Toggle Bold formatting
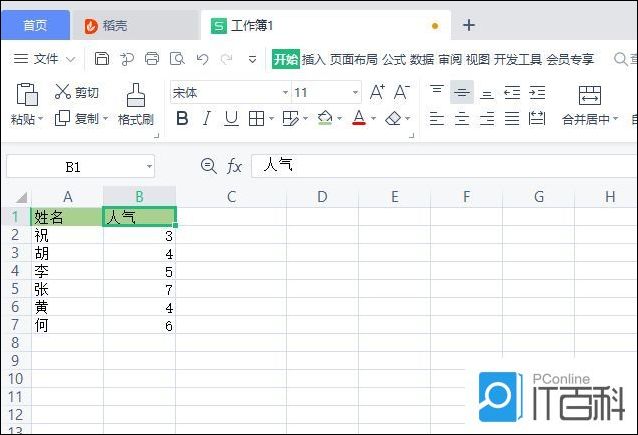Screen dimensions: 638x435 point(182,119)
